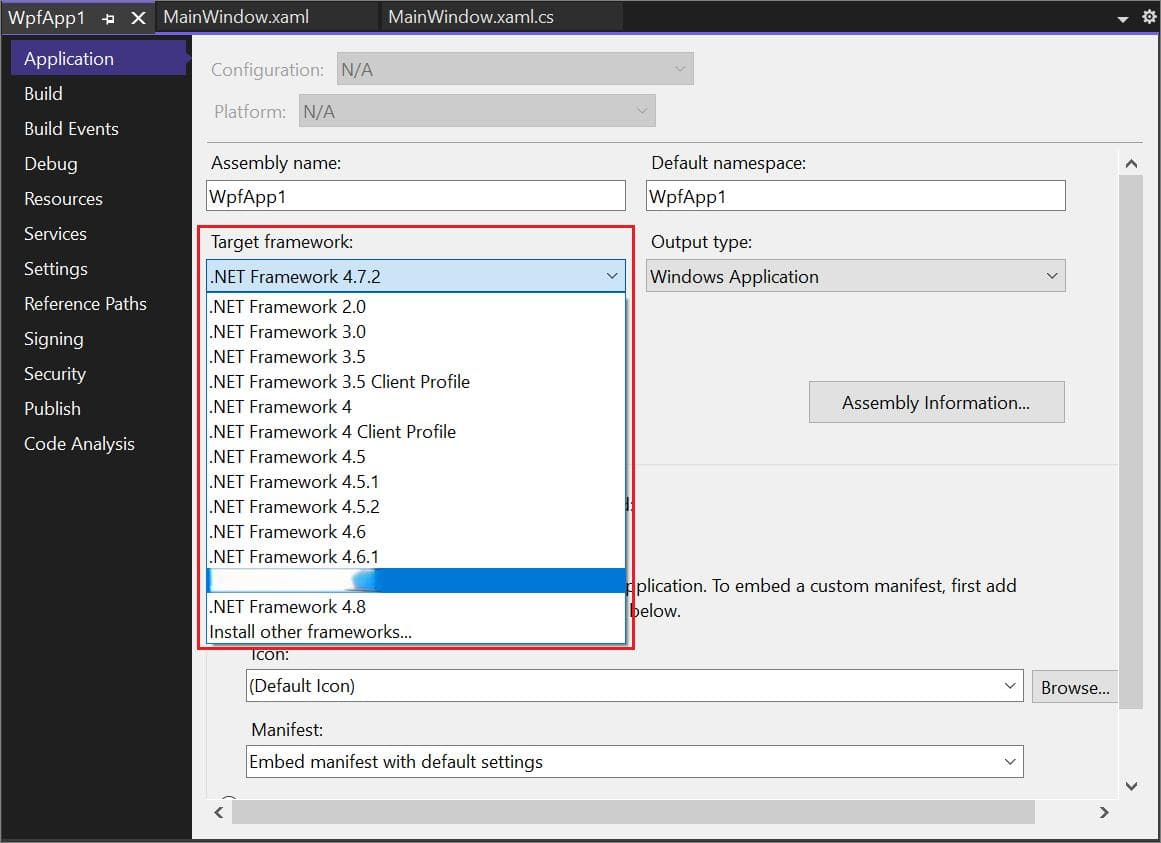The height and width of the screenshot is (843, 1161).
Task: Click vertical scrollbar up arrow
Action: [x=1131, y=164]
